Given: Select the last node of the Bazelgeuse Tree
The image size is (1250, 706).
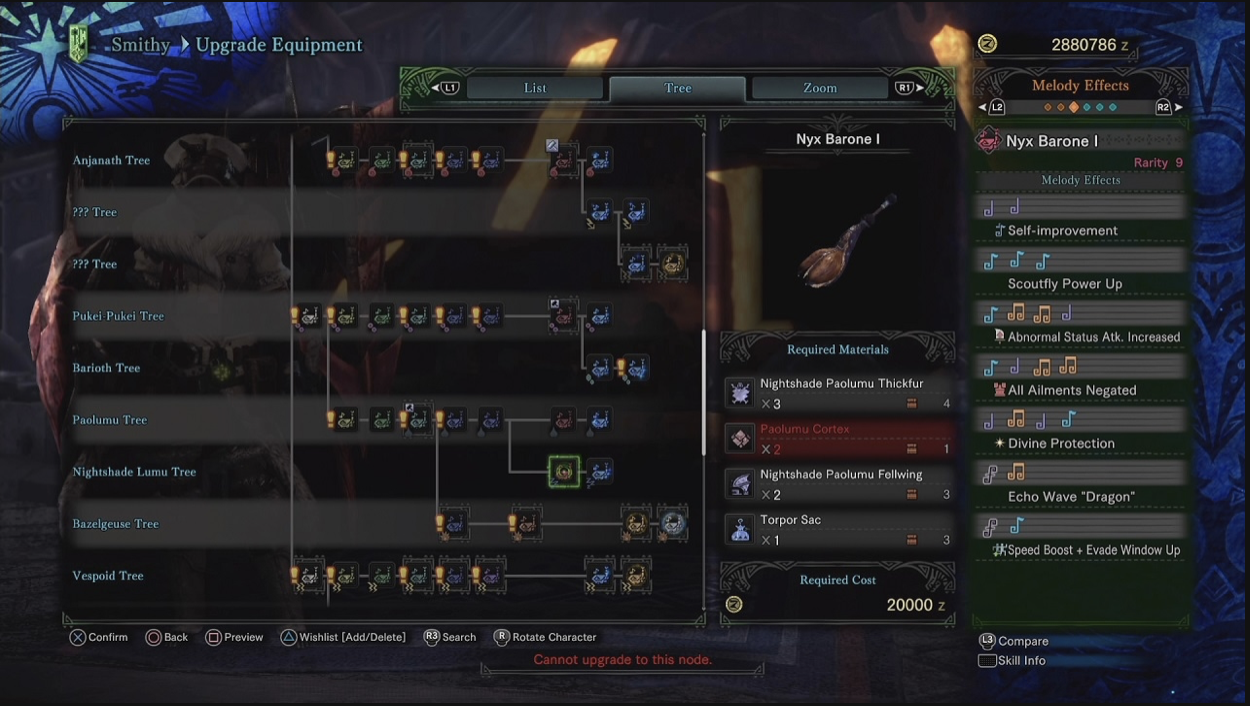Looking at the screenshot, I should (x=673, y=523).
